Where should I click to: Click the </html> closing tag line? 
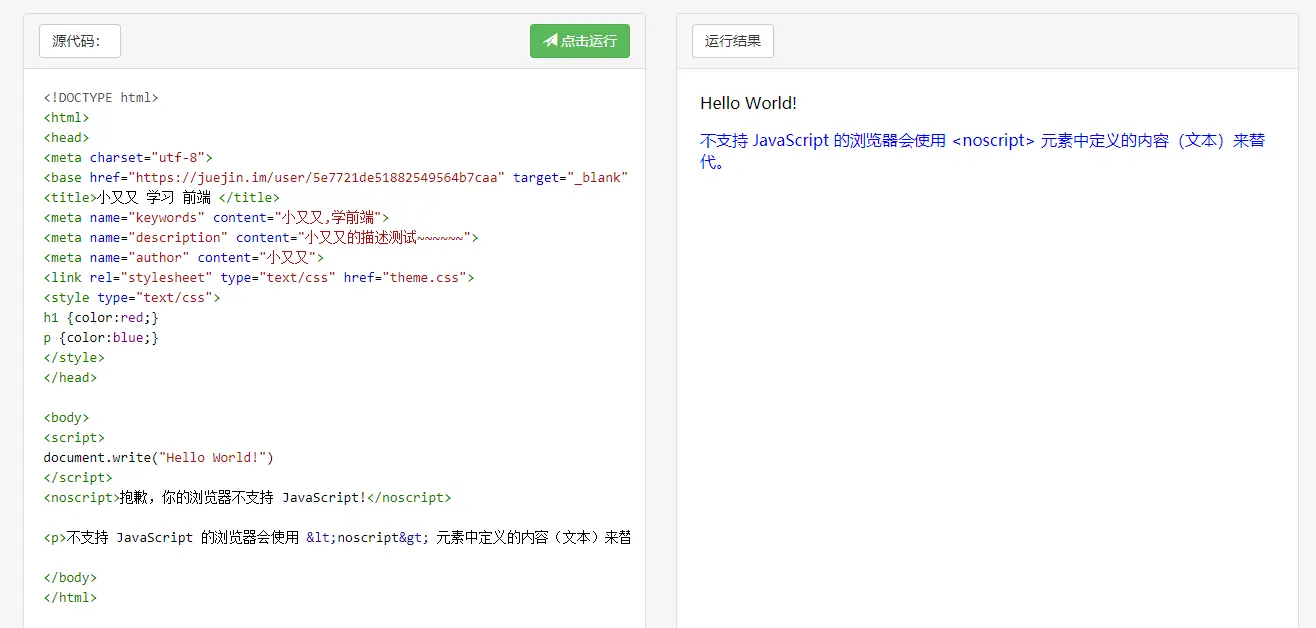[70, 598]
